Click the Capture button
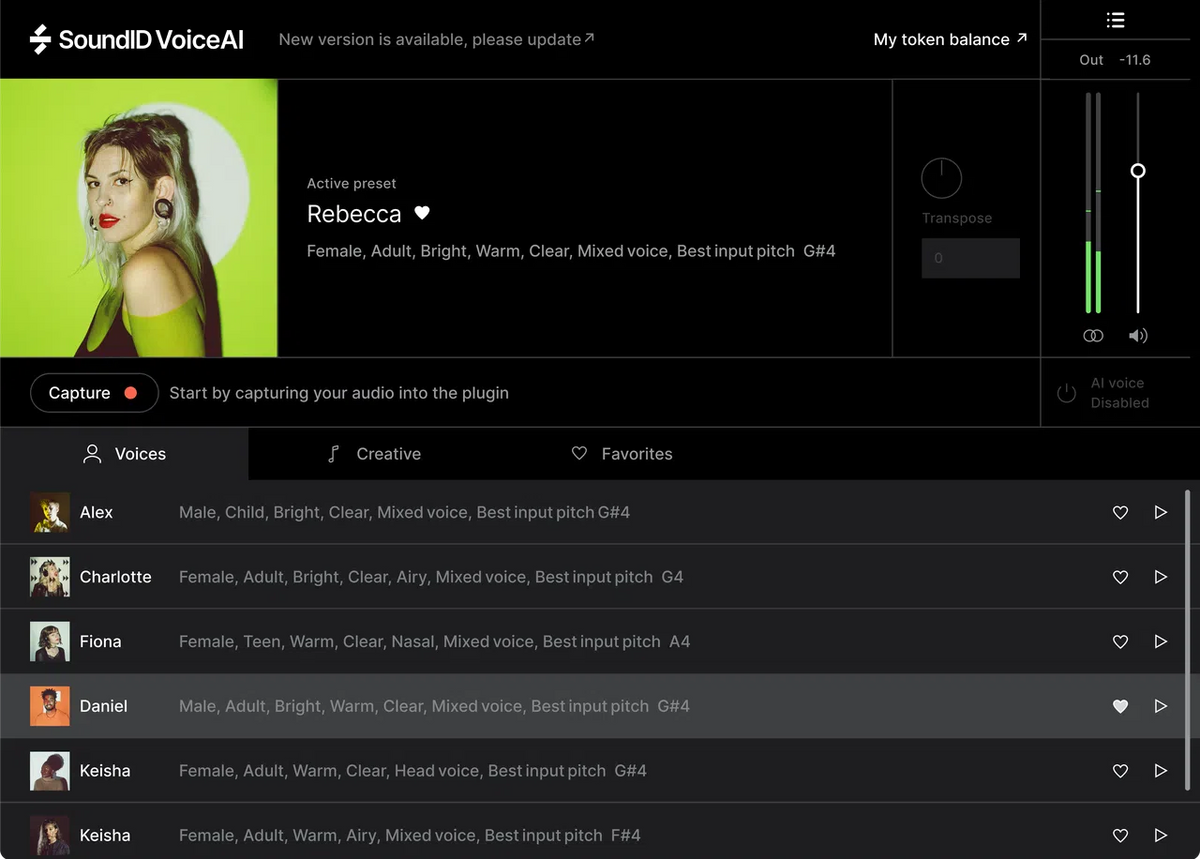This screenshot has height=859, width=1200. tap(94, 392)
